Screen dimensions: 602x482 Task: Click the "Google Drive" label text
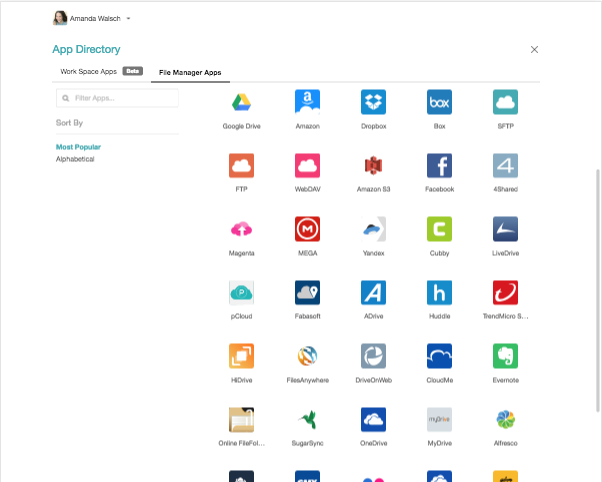click(x=241, y=126)
